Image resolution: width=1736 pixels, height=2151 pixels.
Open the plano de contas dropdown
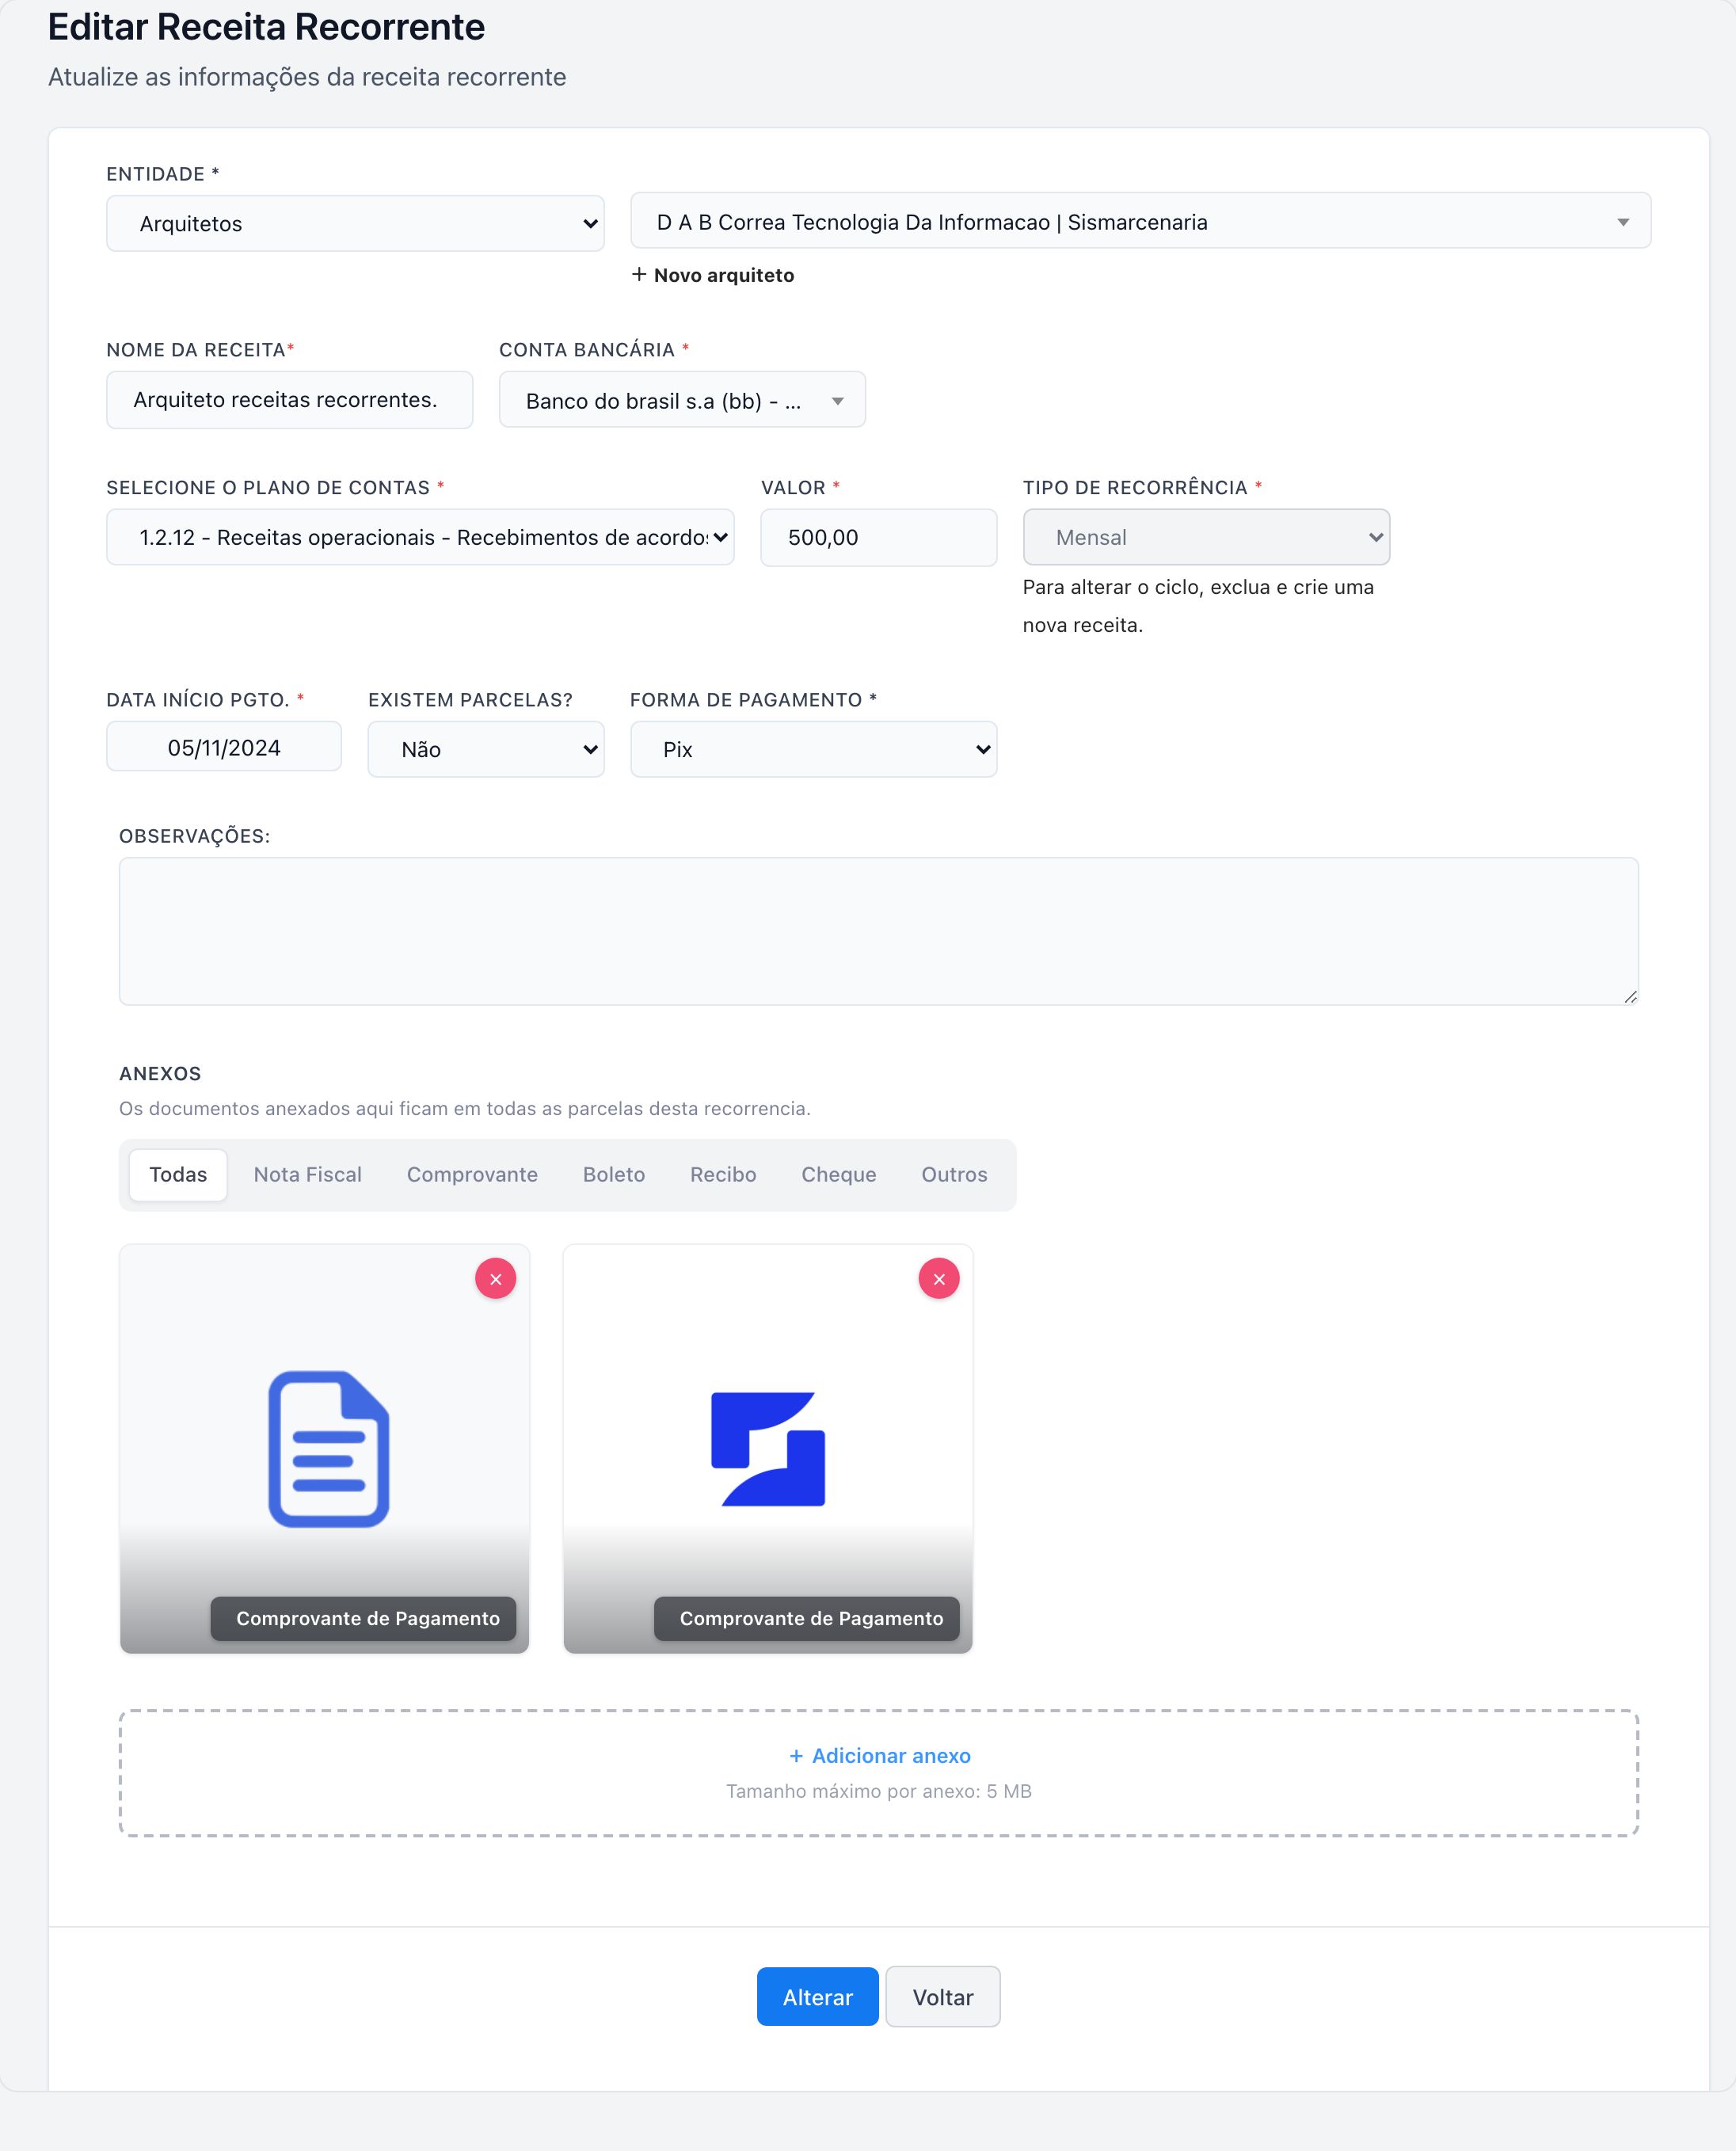[x=420, y=537]
